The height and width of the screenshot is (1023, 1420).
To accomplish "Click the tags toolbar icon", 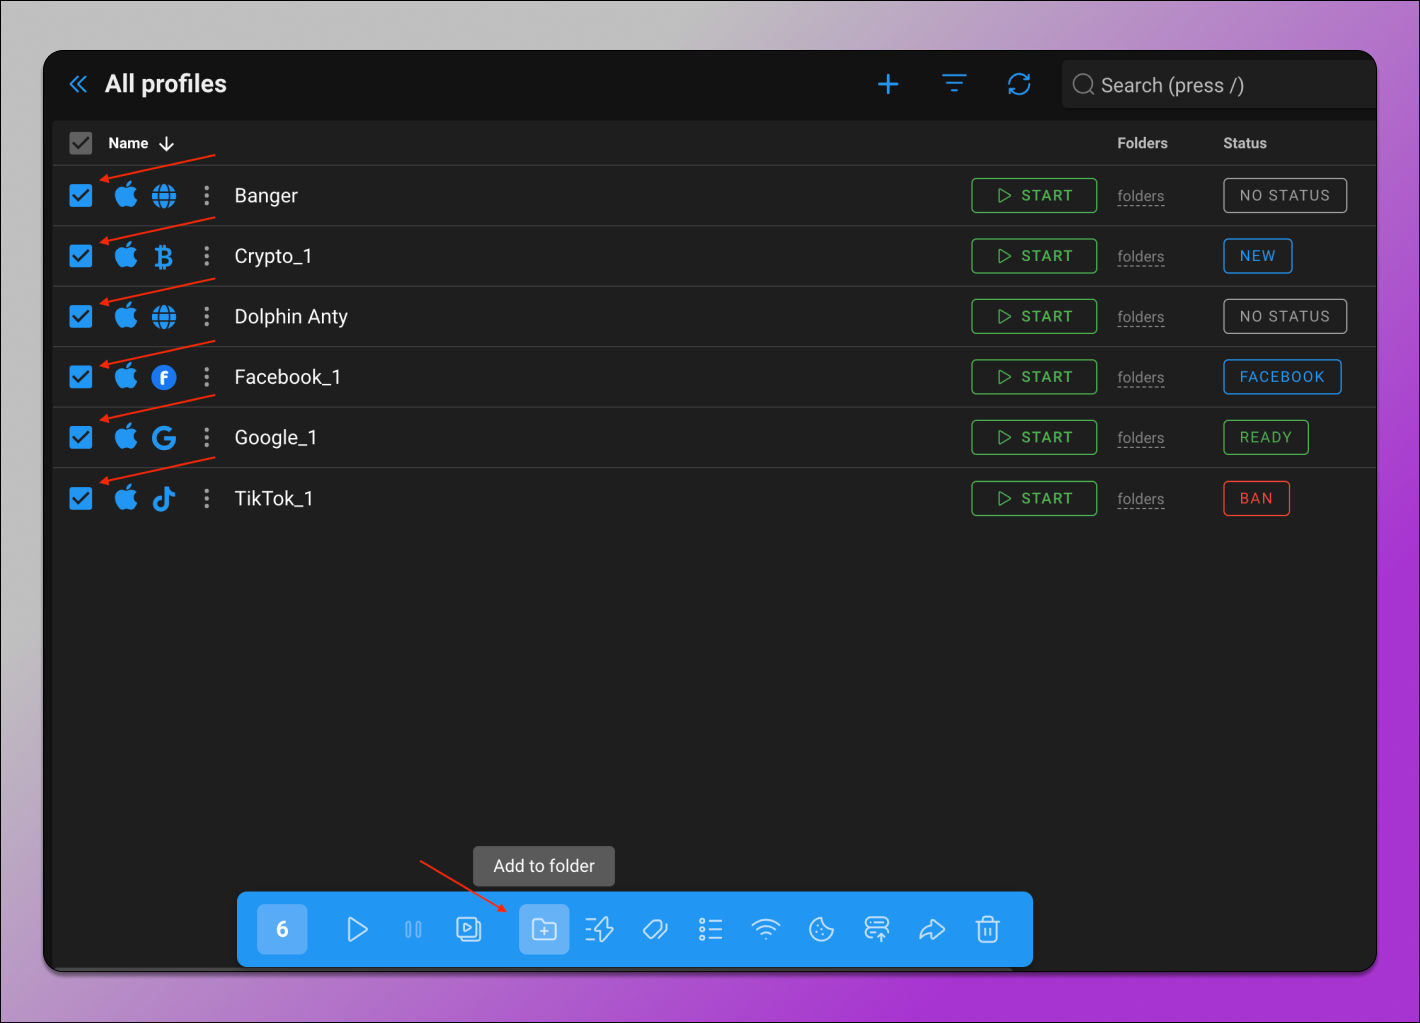I will tap(655, 929).
